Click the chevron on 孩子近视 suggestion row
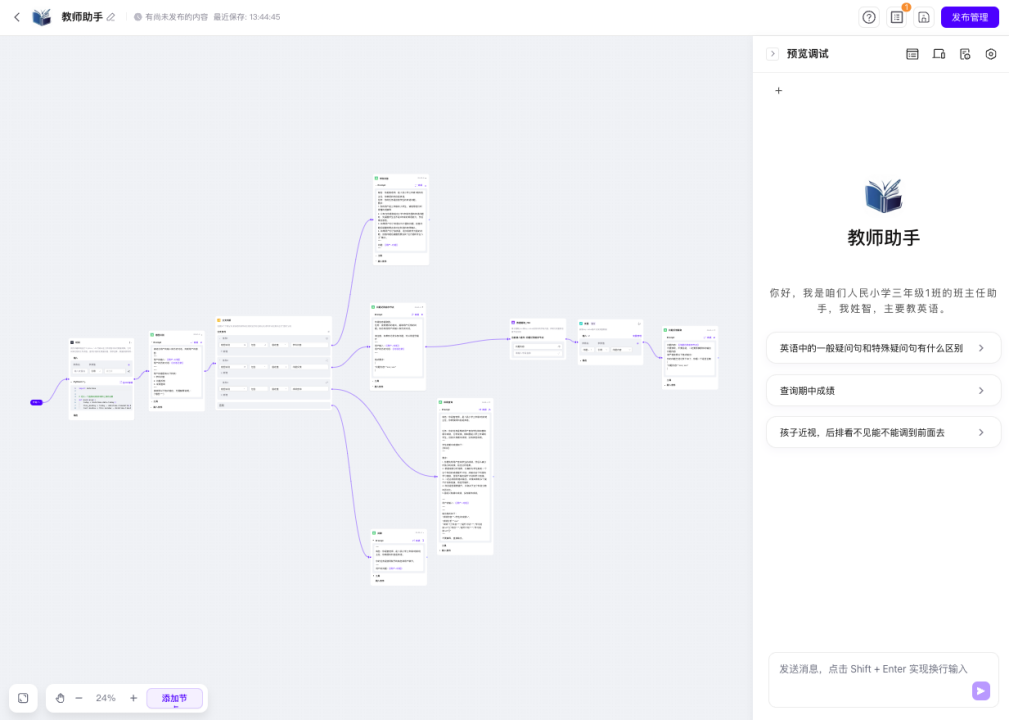 coord(981,432)
